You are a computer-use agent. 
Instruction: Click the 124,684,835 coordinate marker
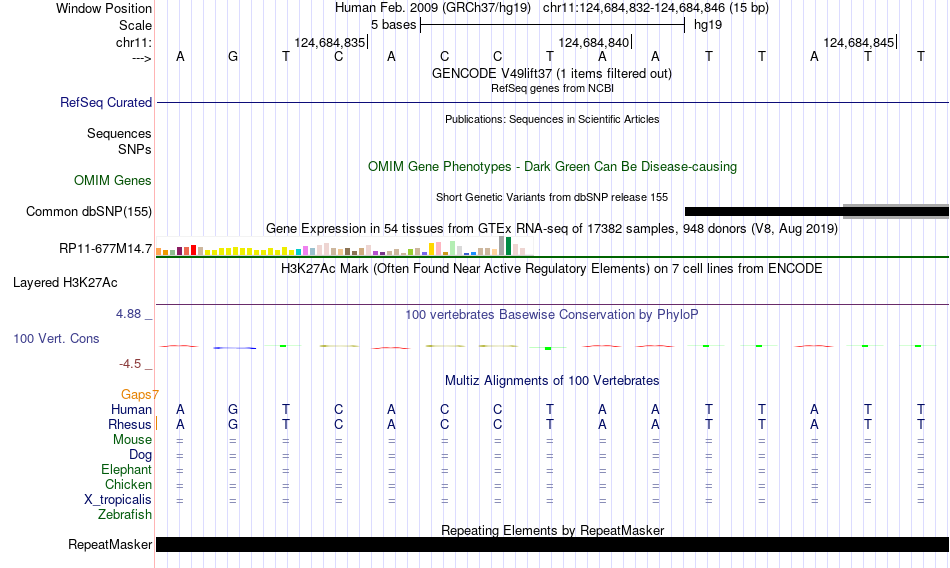tap(330, 42)
